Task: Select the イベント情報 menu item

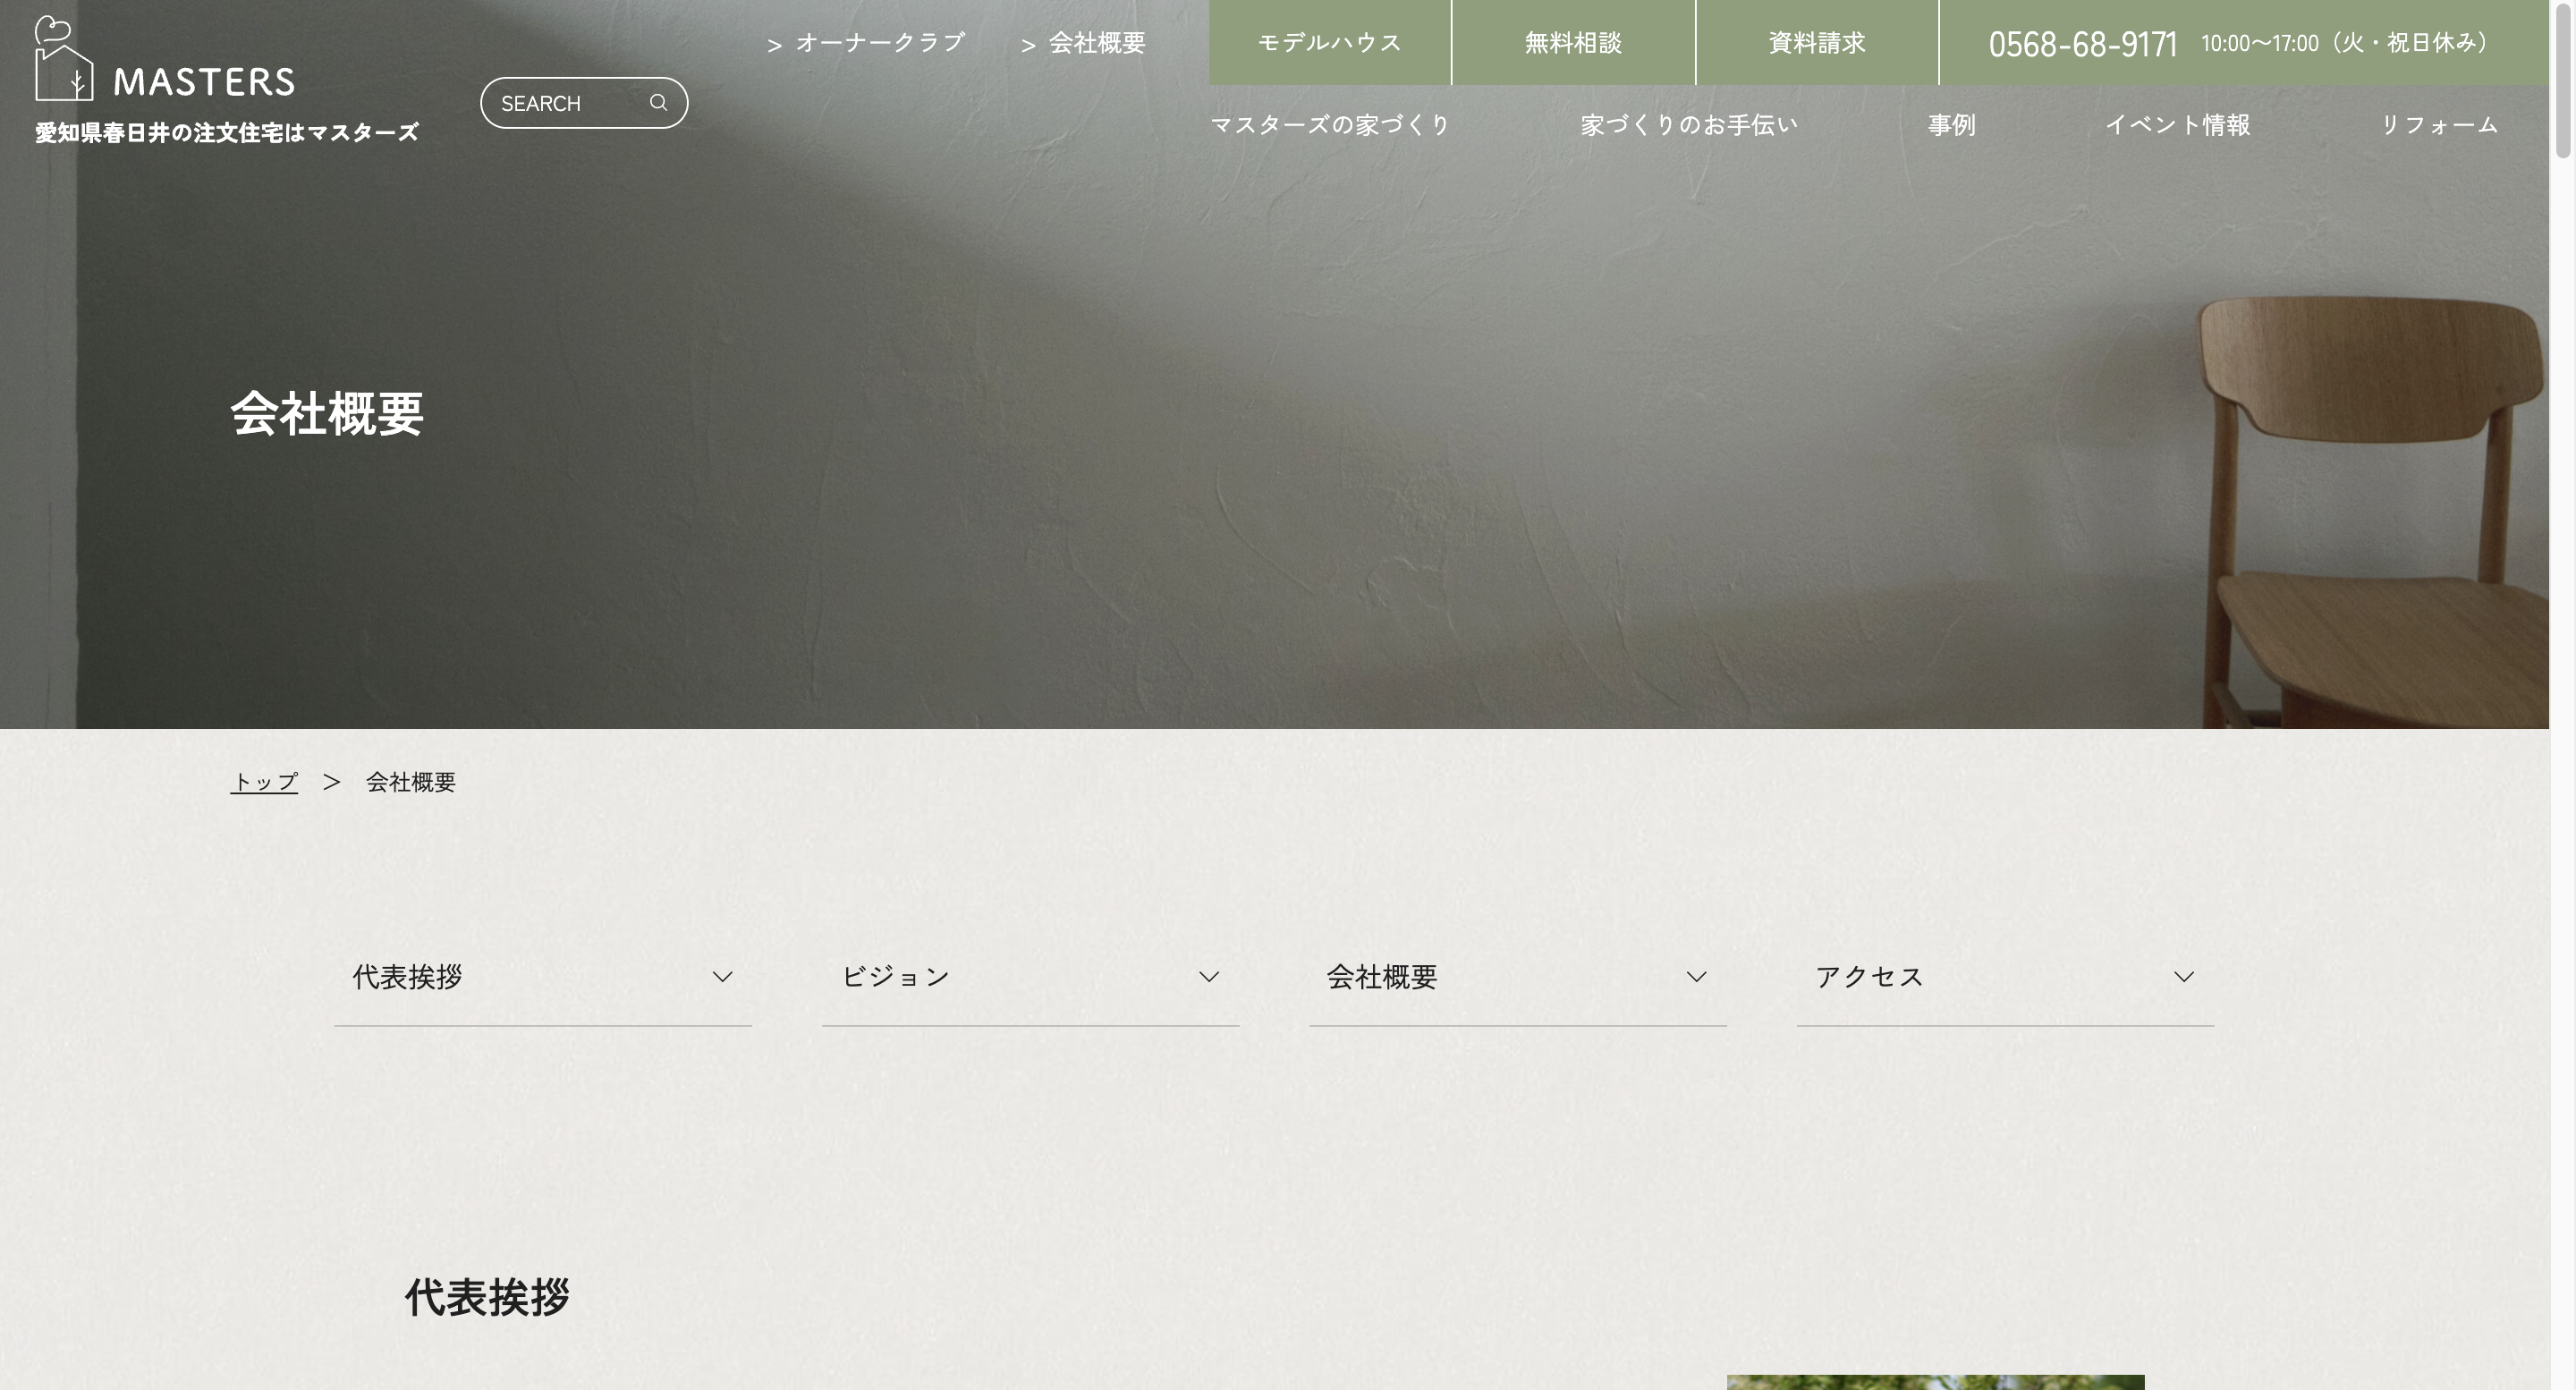Action: (2177, 125)
